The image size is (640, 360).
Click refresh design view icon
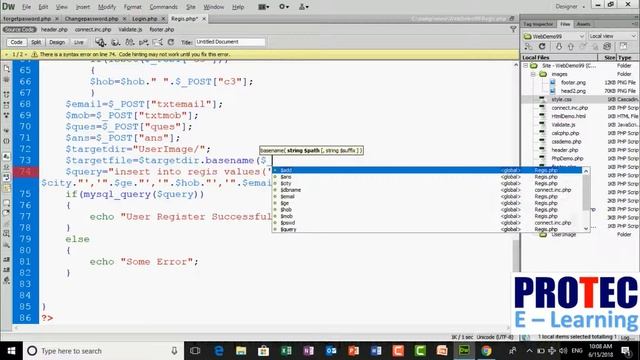[x=171, y=42]
